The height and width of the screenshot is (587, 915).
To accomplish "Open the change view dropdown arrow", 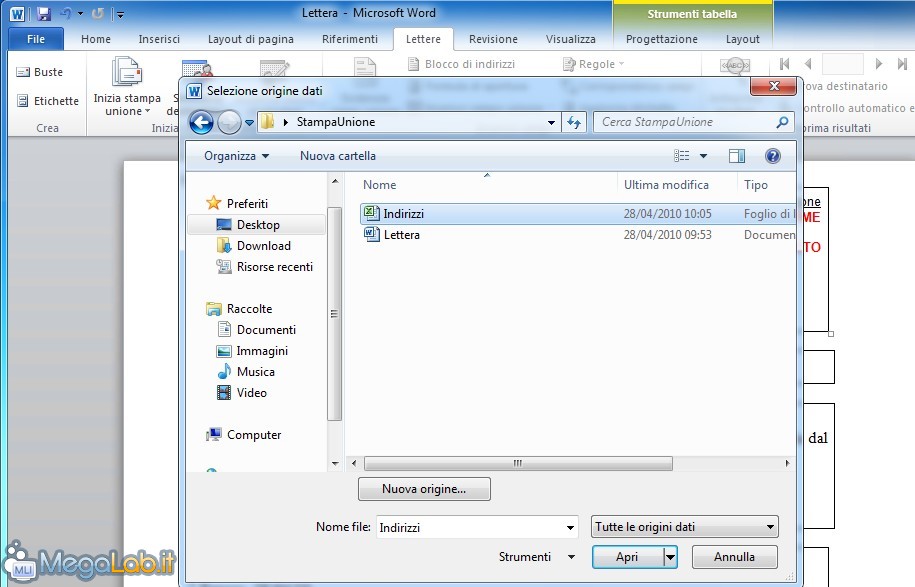I will coord(703,156).
